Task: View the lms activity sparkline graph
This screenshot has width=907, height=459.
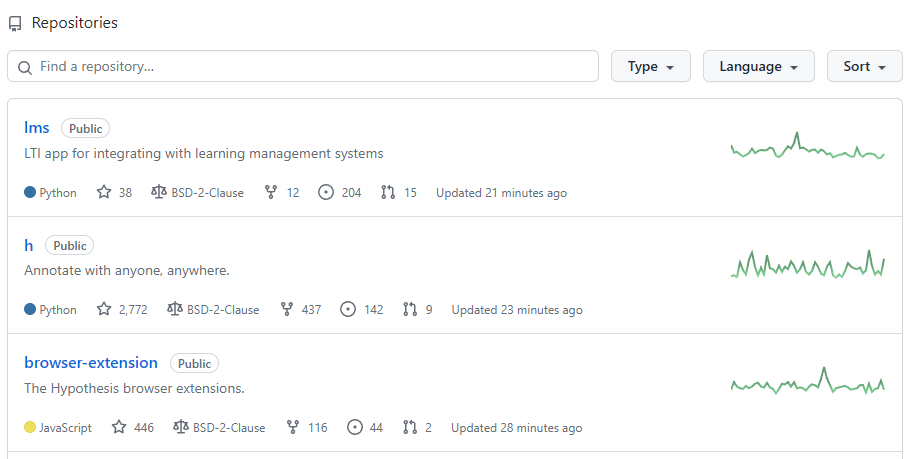Action: pyautogui.click(x=808, y=146)
